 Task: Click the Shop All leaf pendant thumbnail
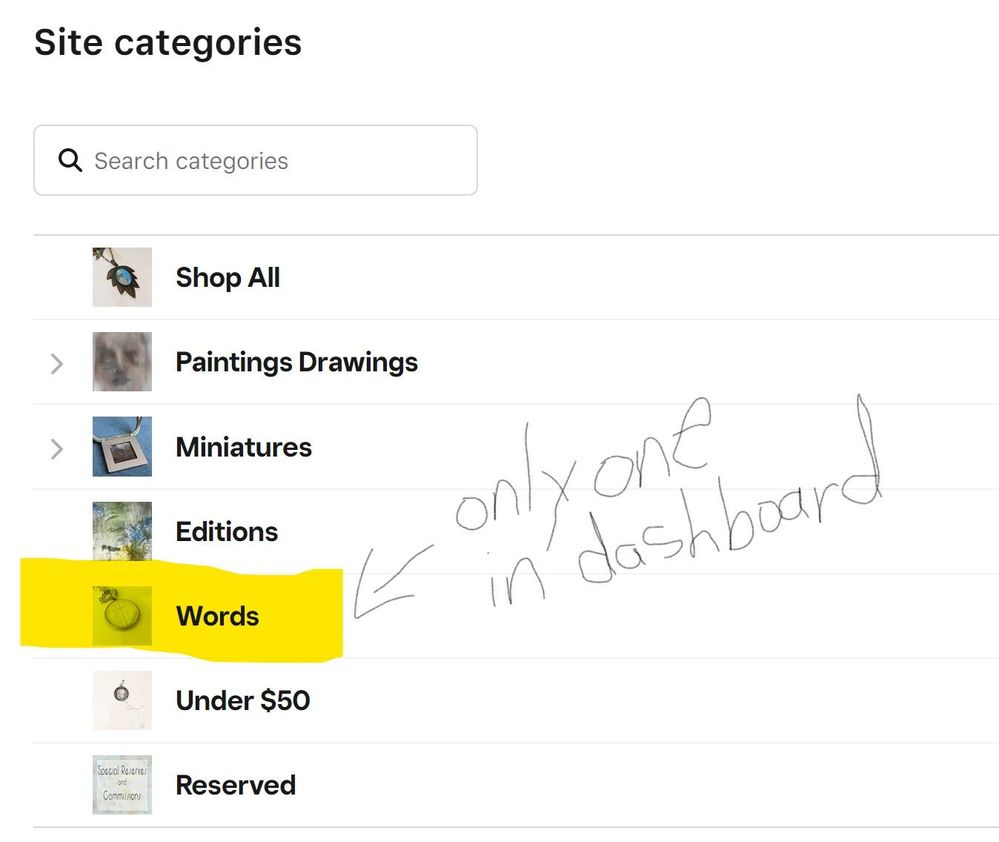(121, 277)
